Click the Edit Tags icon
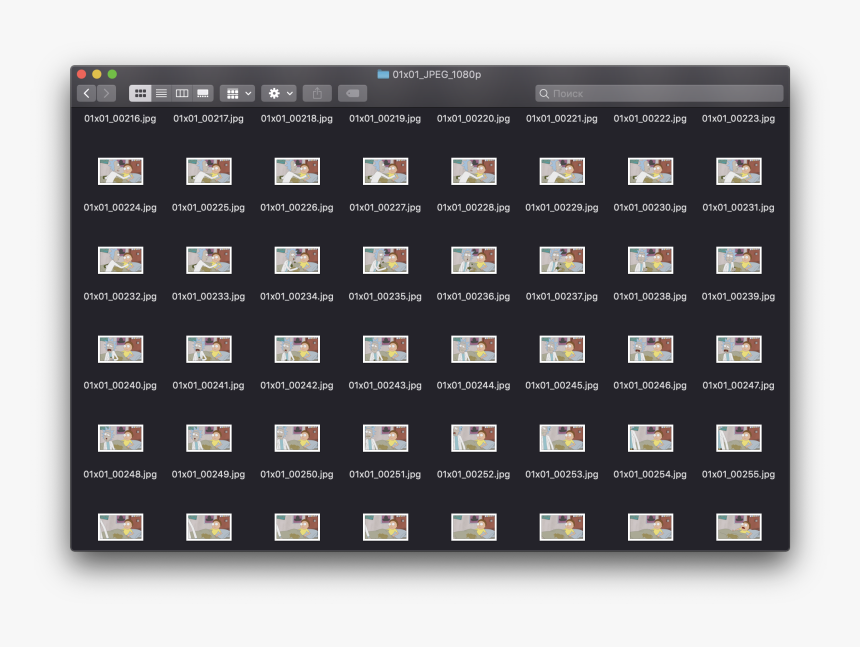 (351, 92)
